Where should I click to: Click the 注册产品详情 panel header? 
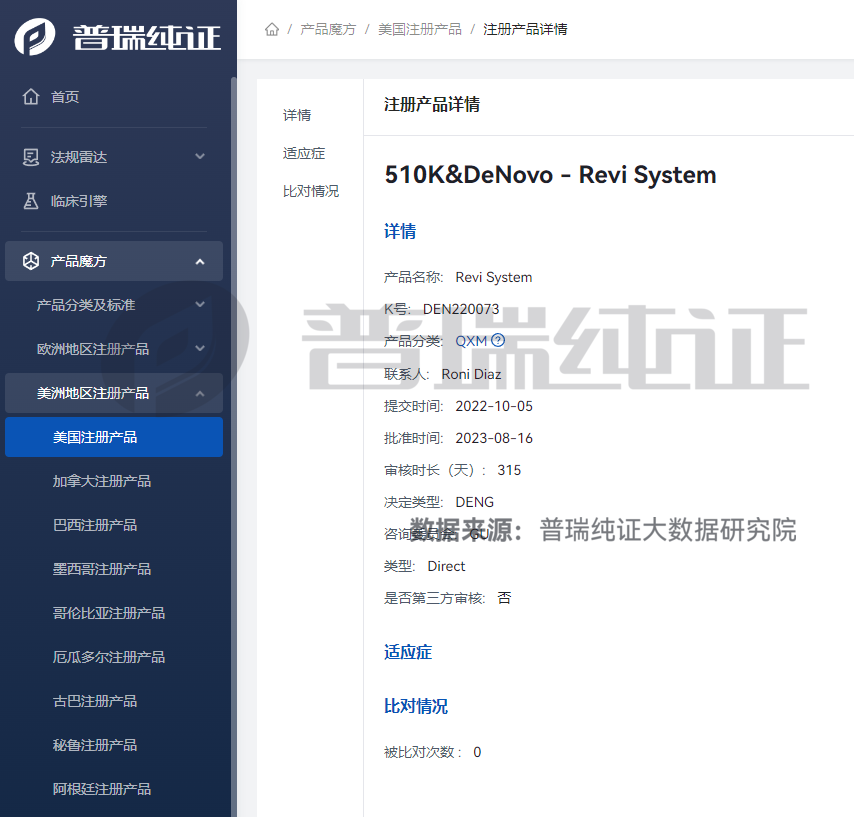[x=432, y=105]
